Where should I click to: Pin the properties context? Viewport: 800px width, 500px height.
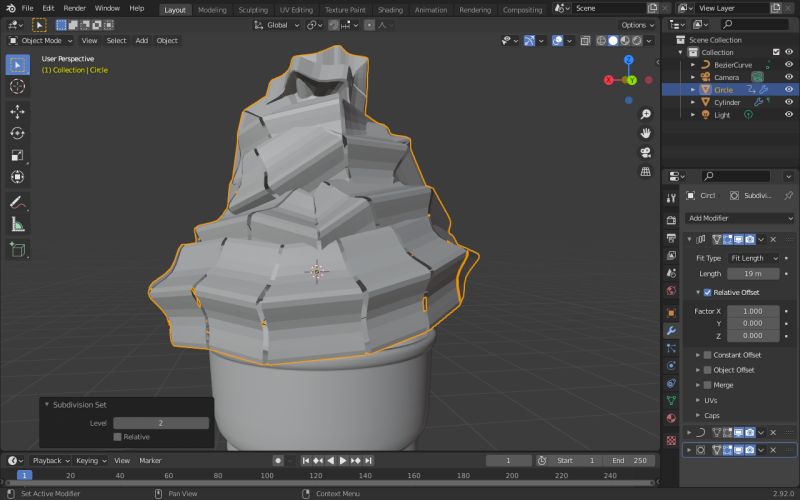pyautogui.click(x=788, y=195)
